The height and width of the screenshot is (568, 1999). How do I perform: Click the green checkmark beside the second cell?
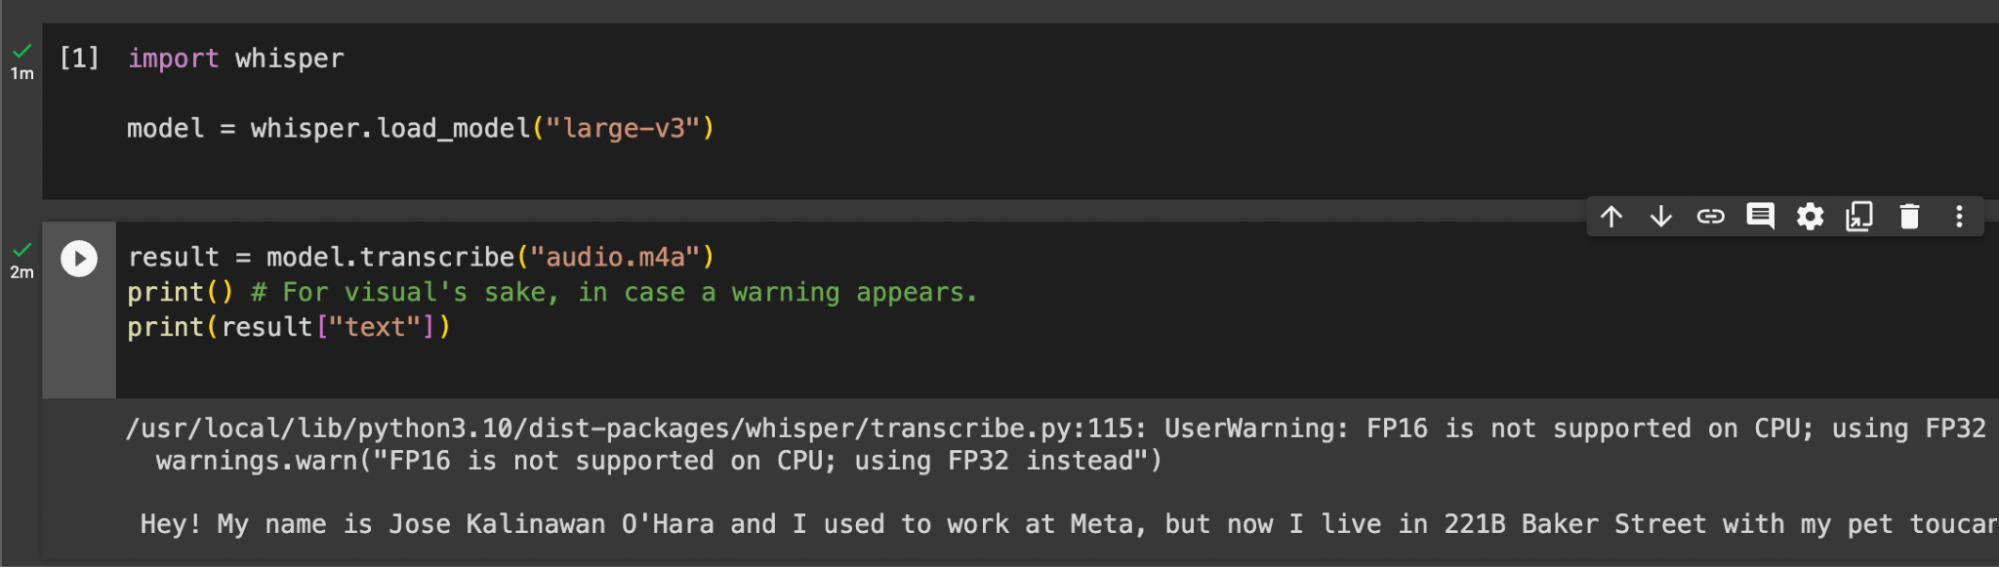point(22,249)
